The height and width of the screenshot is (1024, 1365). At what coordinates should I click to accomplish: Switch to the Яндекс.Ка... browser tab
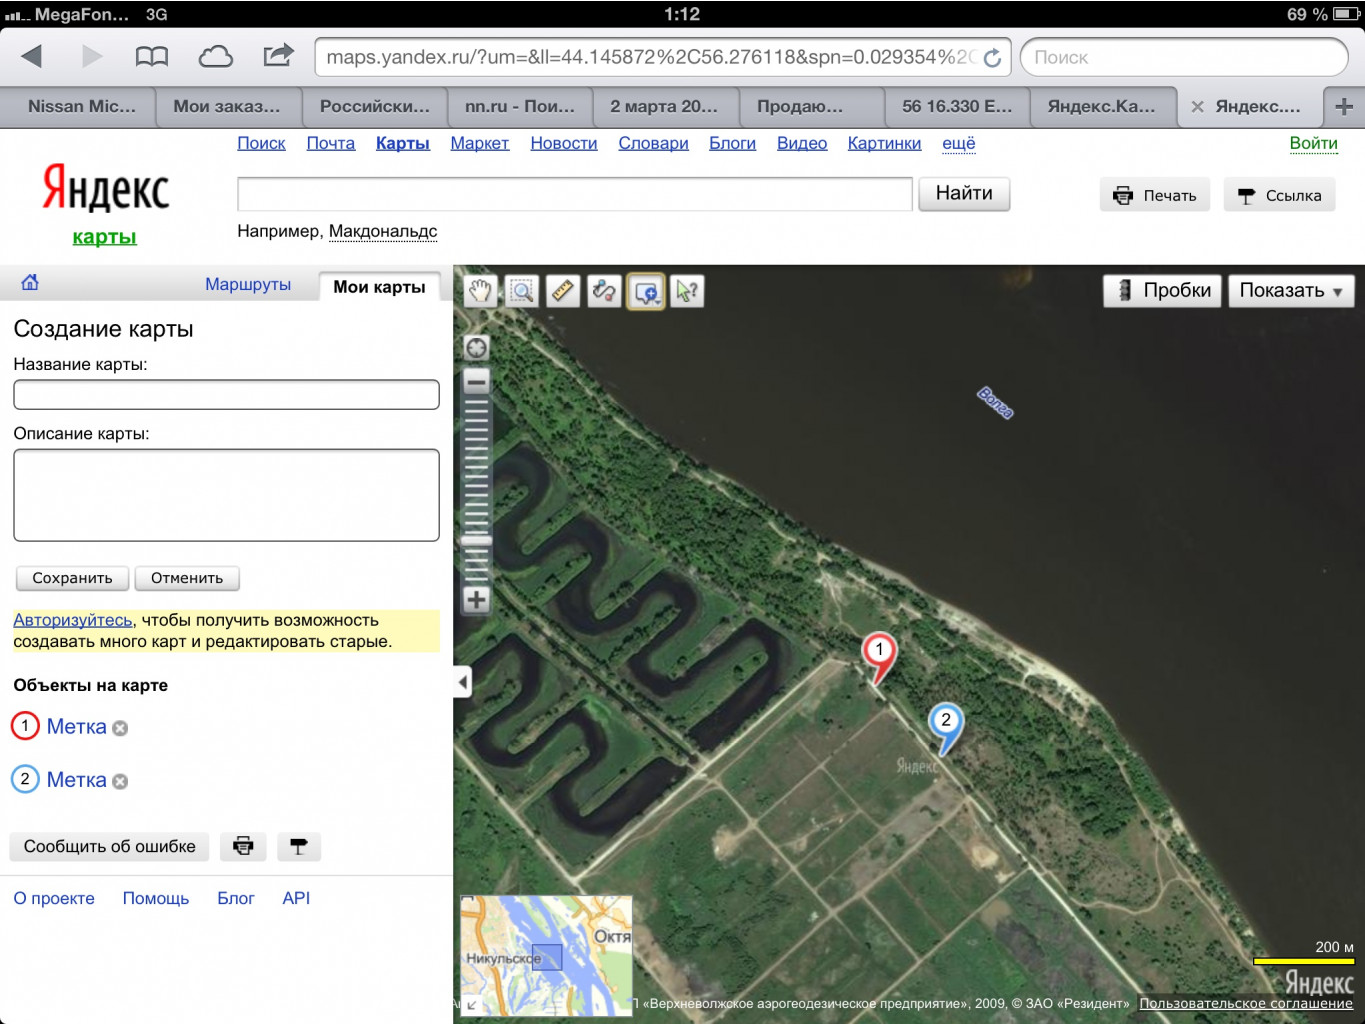pyautogui.click(x=1101, y=106)
